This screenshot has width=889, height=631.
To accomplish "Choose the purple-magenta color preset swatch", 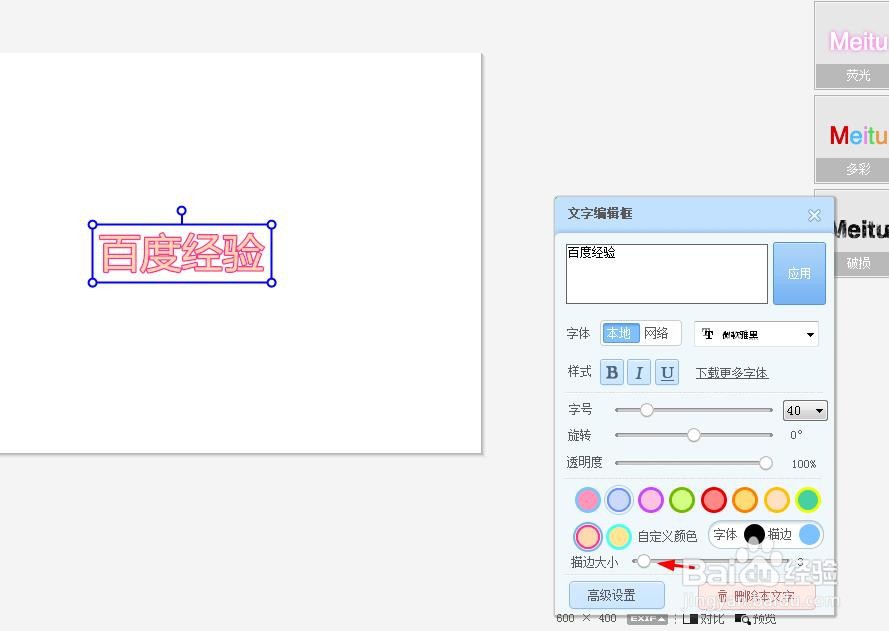I will click(650, 499).
